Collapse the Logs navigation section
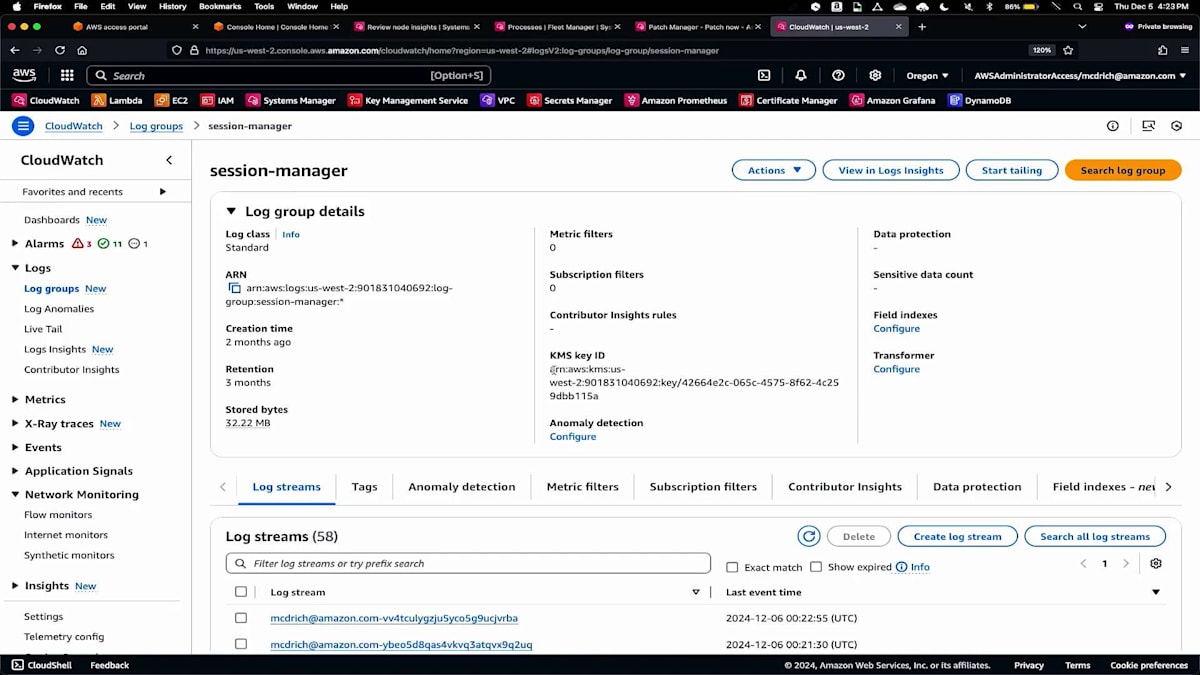The width and height of the screenshot is (1200, 675). [x=15, y=268]
